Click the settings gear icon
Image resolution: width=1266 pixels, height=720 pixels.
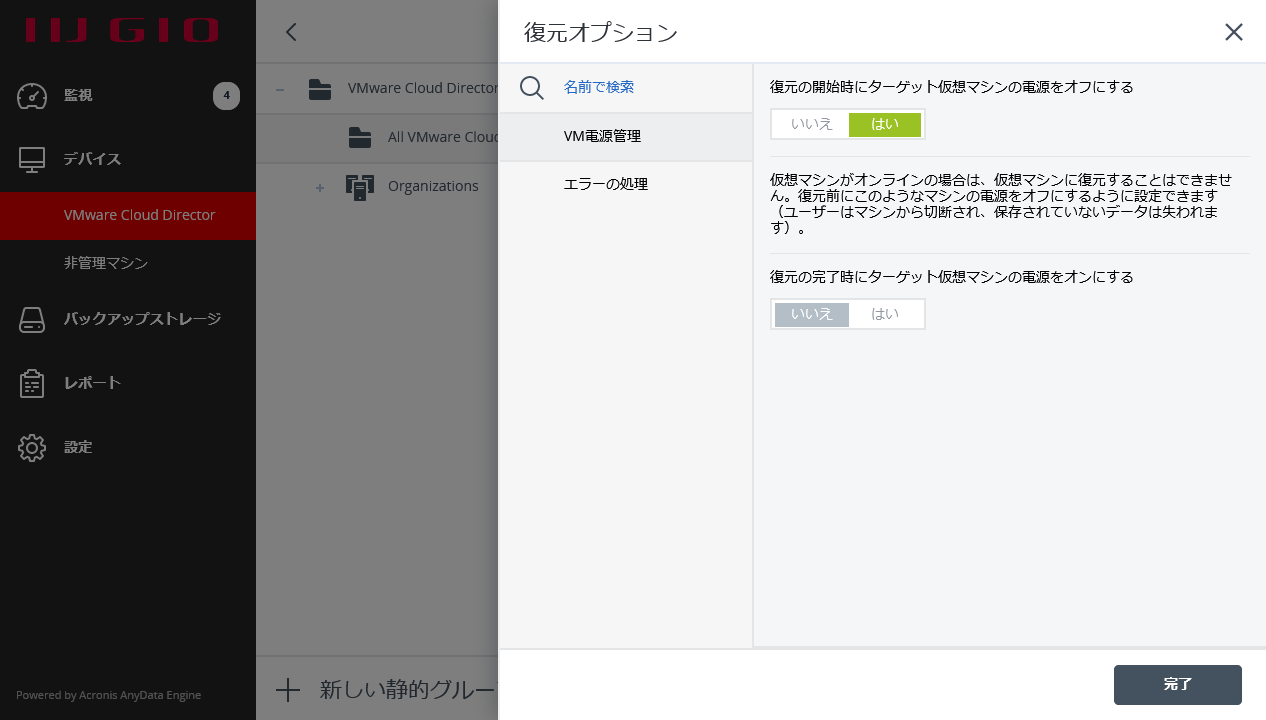[x=32, y=448]
